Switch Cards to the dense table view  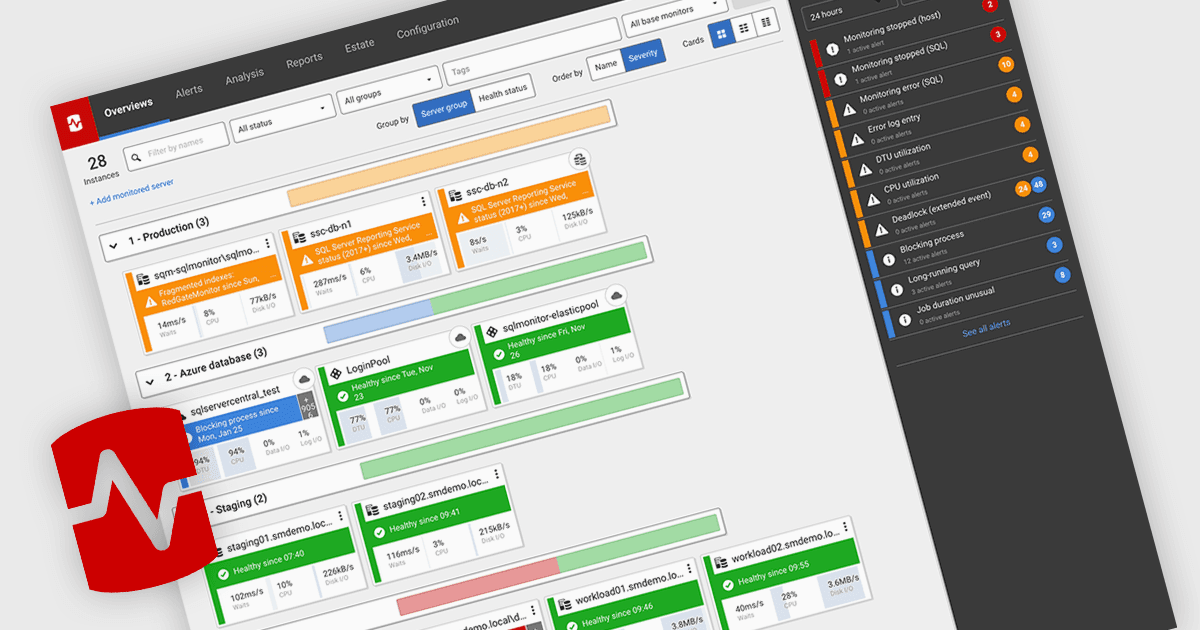[x=766, y=23]
